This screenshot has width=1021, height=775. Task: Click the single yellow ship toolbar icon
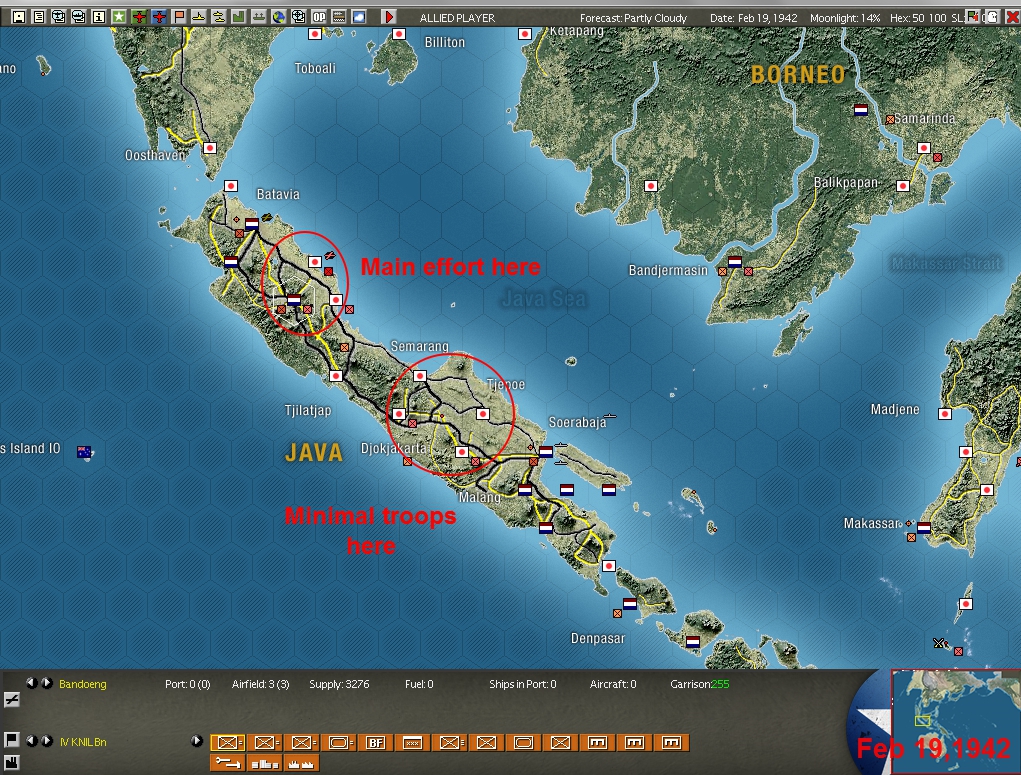[199, 17]
